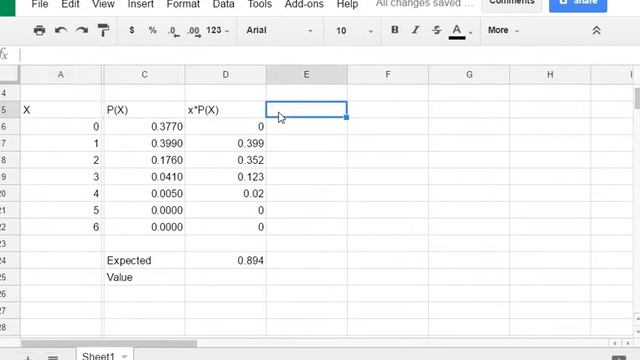Toggle strikethrough formatting
640x360 pixels.
436,30
